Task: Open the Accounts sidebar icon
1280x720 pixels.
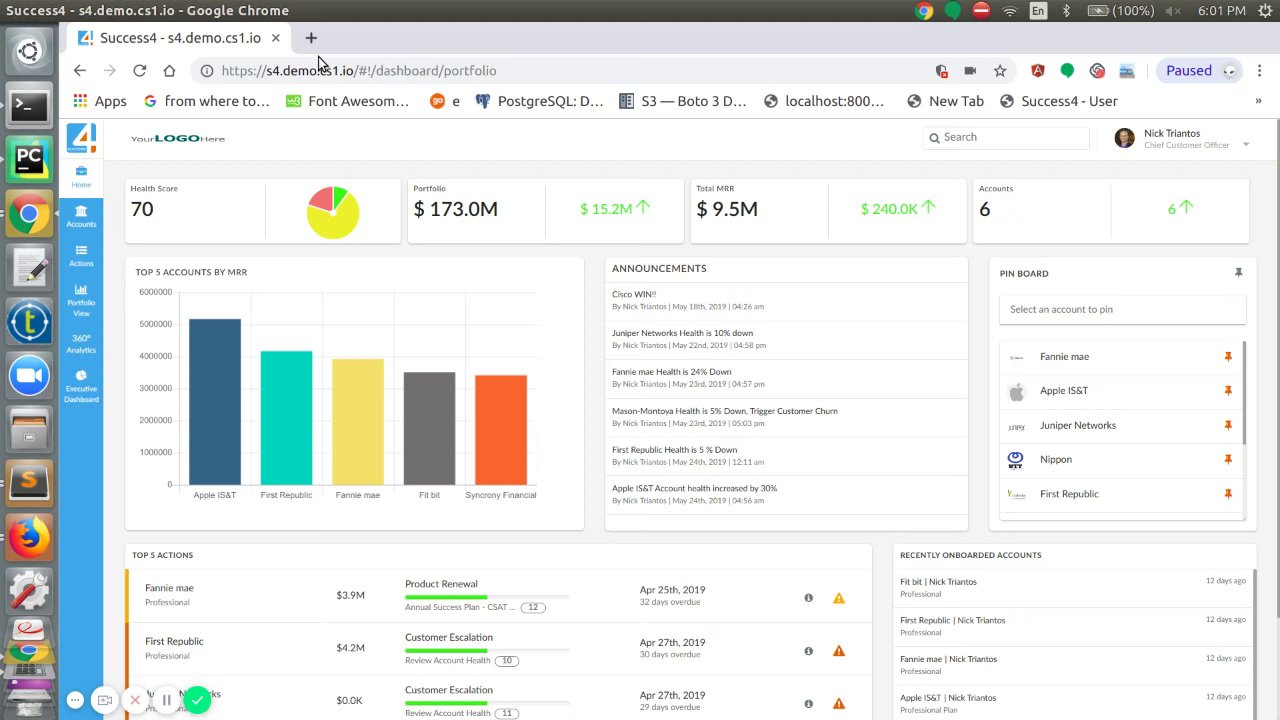Action: coord(81,216)
